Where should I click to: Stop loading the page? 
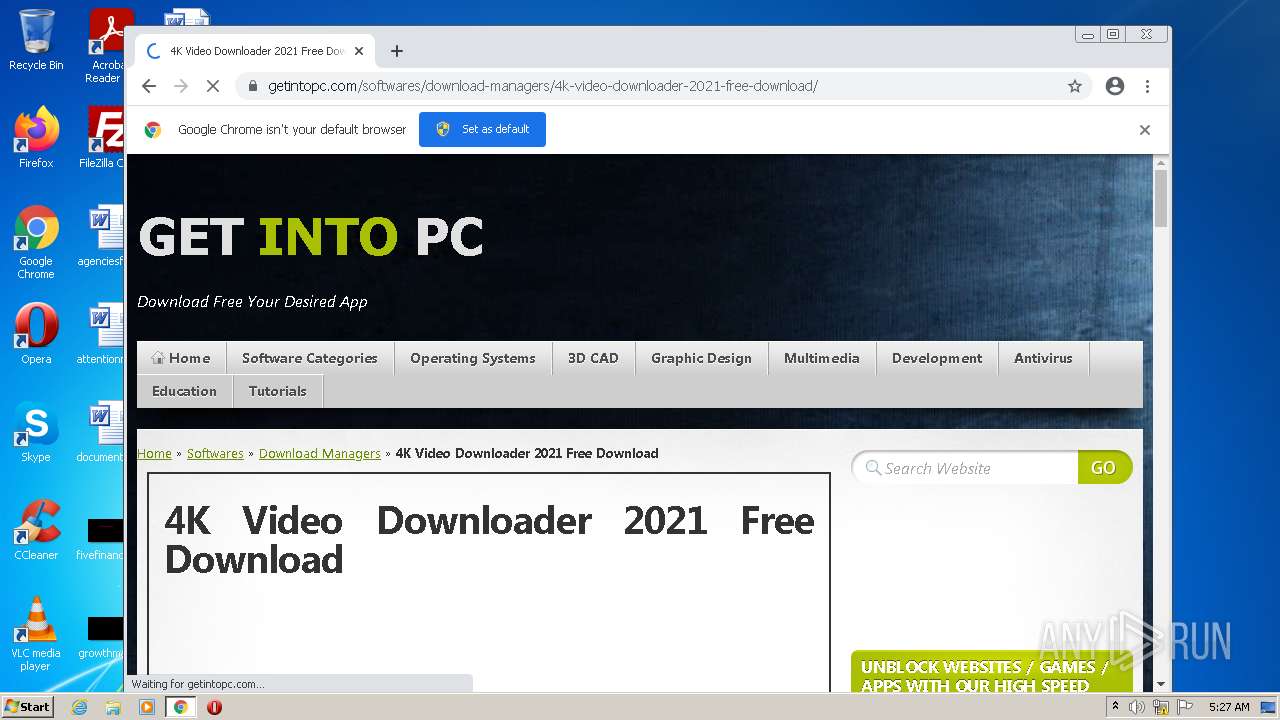[x=212, y=86]
